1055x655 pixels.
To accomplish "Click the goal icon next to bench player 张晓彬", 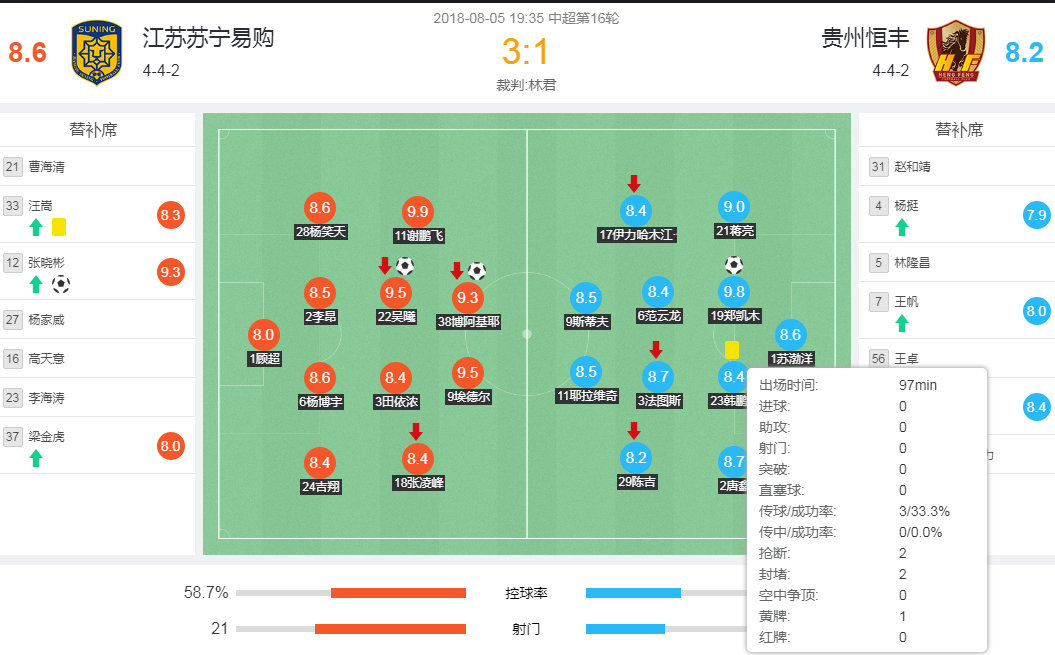I will (60, 285).
